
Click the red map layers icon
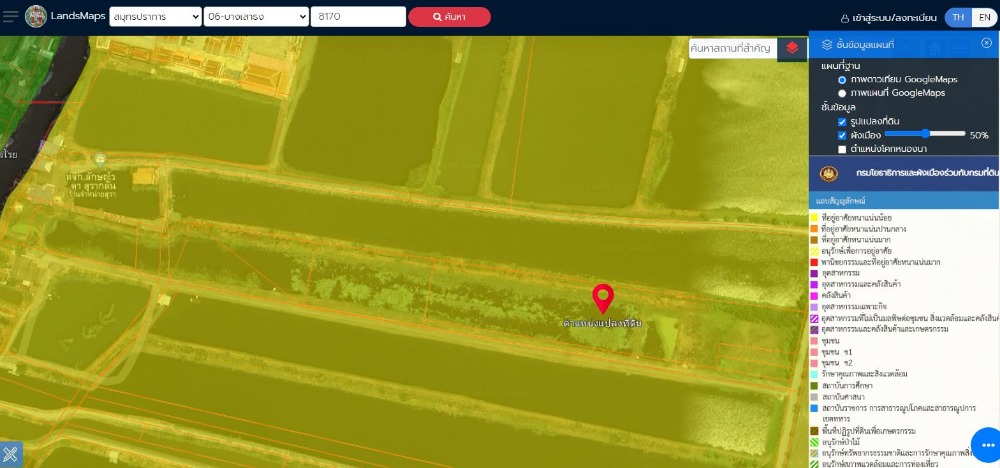tap(792, 48)
